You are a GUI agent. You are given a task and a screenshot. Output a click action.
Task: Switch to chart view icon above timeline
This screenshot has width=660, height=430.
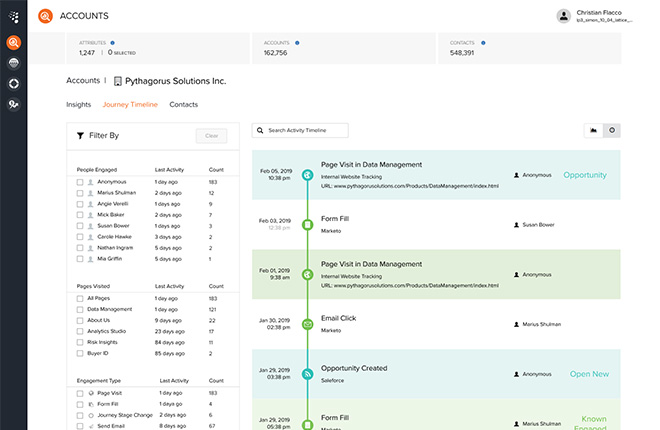point(593,130)
